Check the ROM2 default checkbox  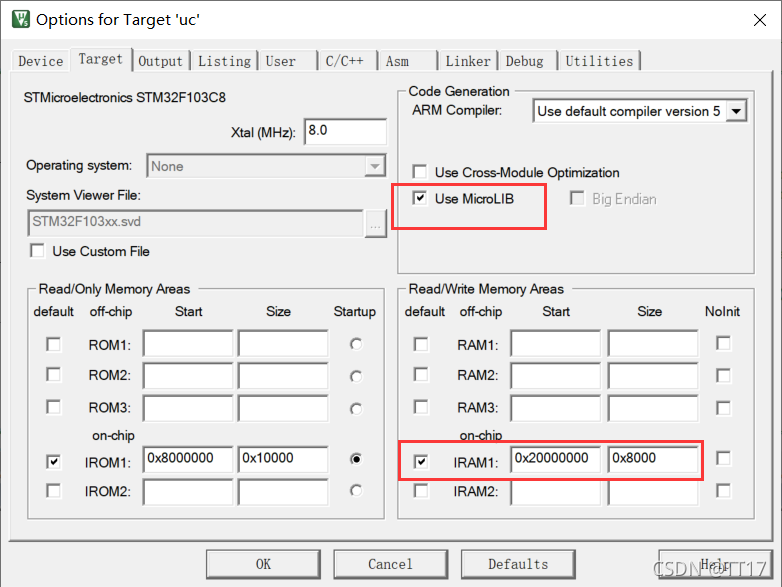pyautogui.click(x=53, y=375)
